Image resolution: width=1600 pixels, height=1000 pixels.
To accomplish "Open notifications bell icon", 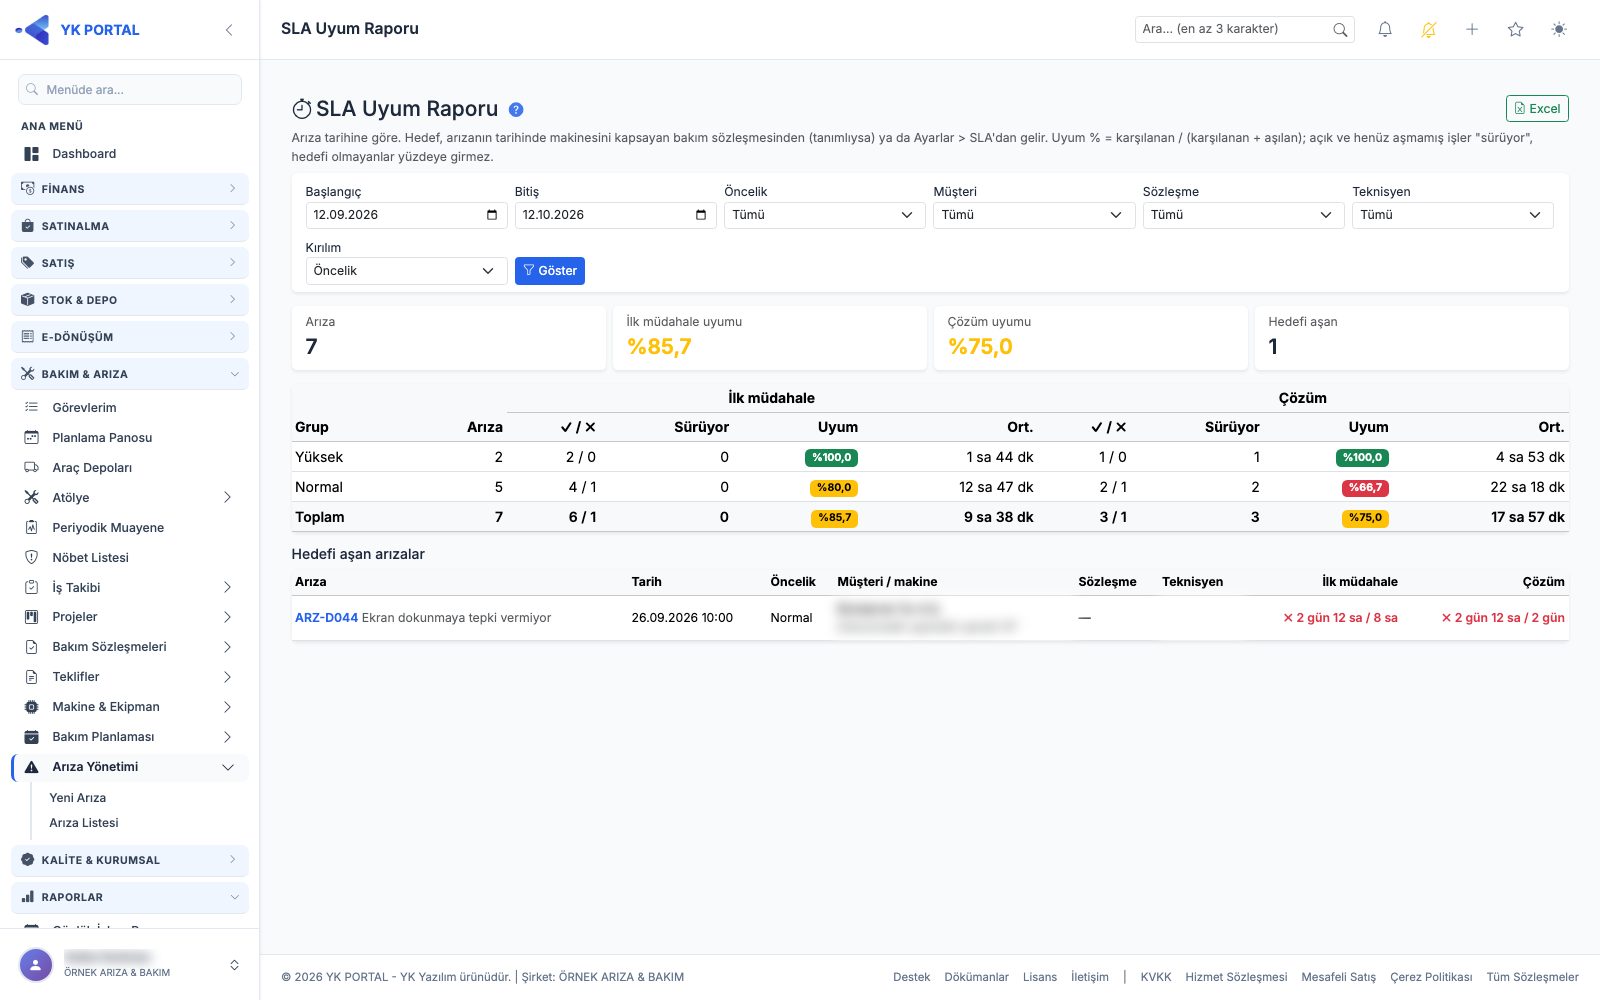I will click(x=1385, y=30).
